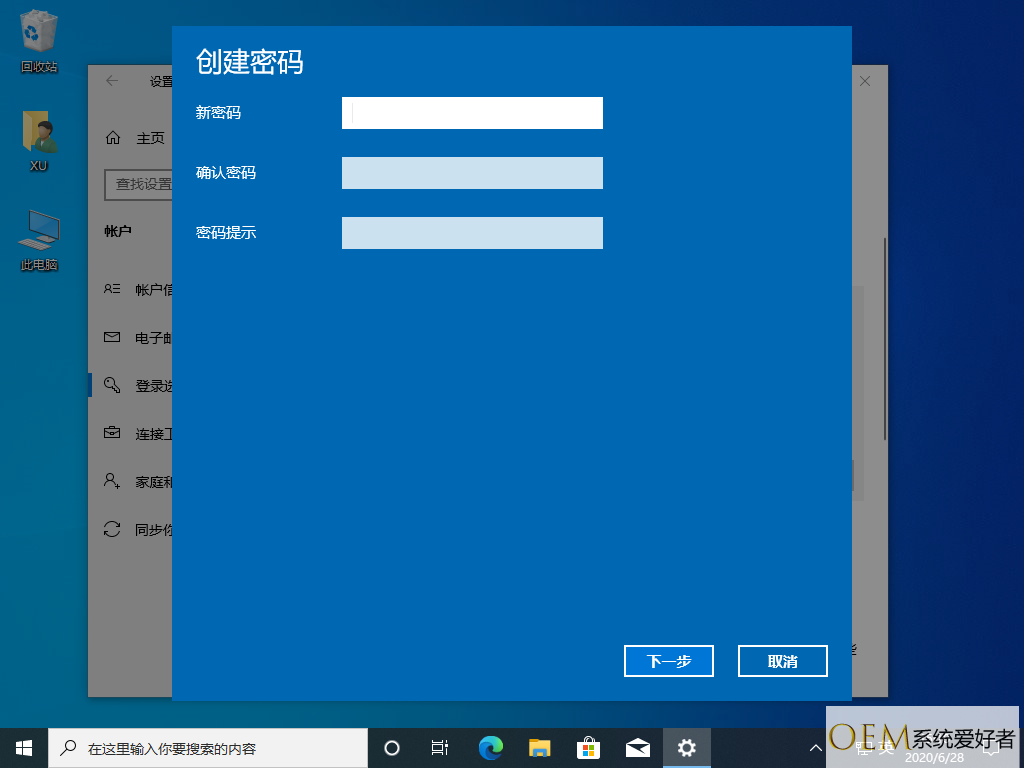Click the Settings gear taskbar icon
1024x768 pixels.
click(686, 747)
